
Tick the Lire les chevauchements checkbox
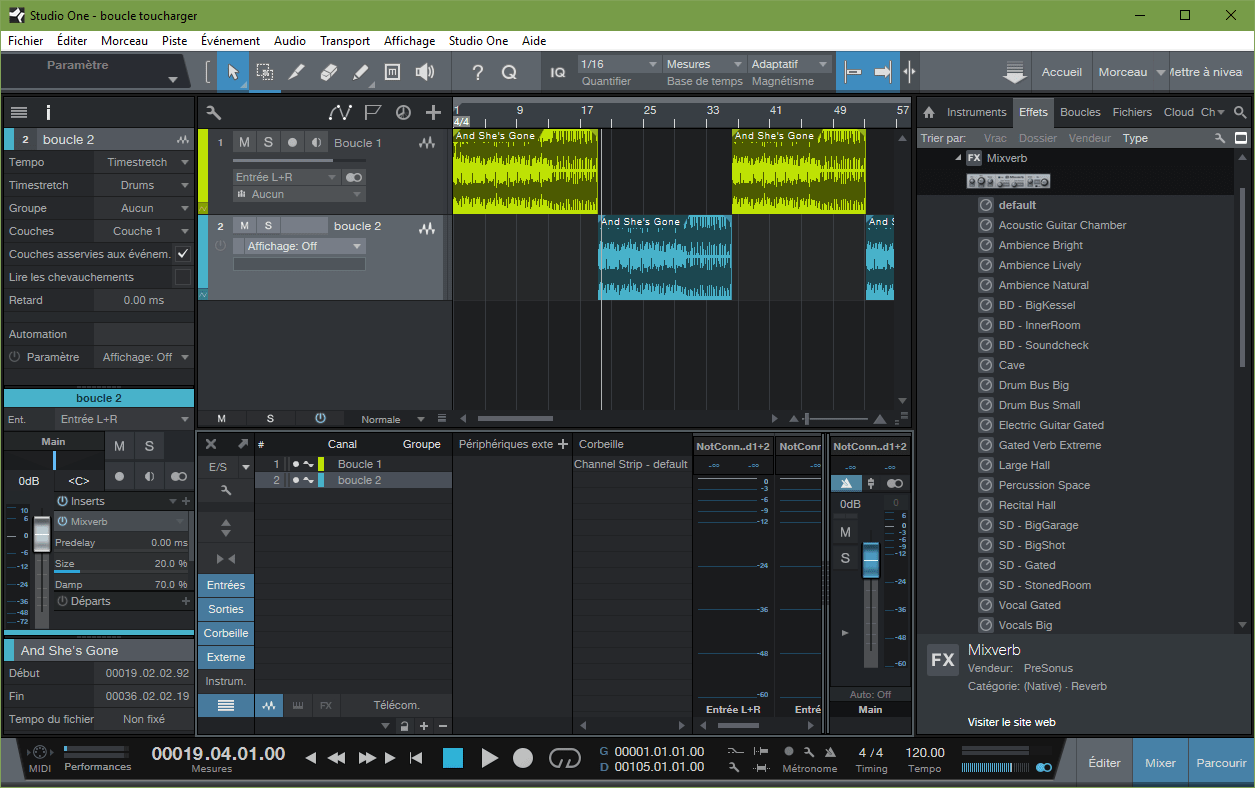tap(183, 277)
